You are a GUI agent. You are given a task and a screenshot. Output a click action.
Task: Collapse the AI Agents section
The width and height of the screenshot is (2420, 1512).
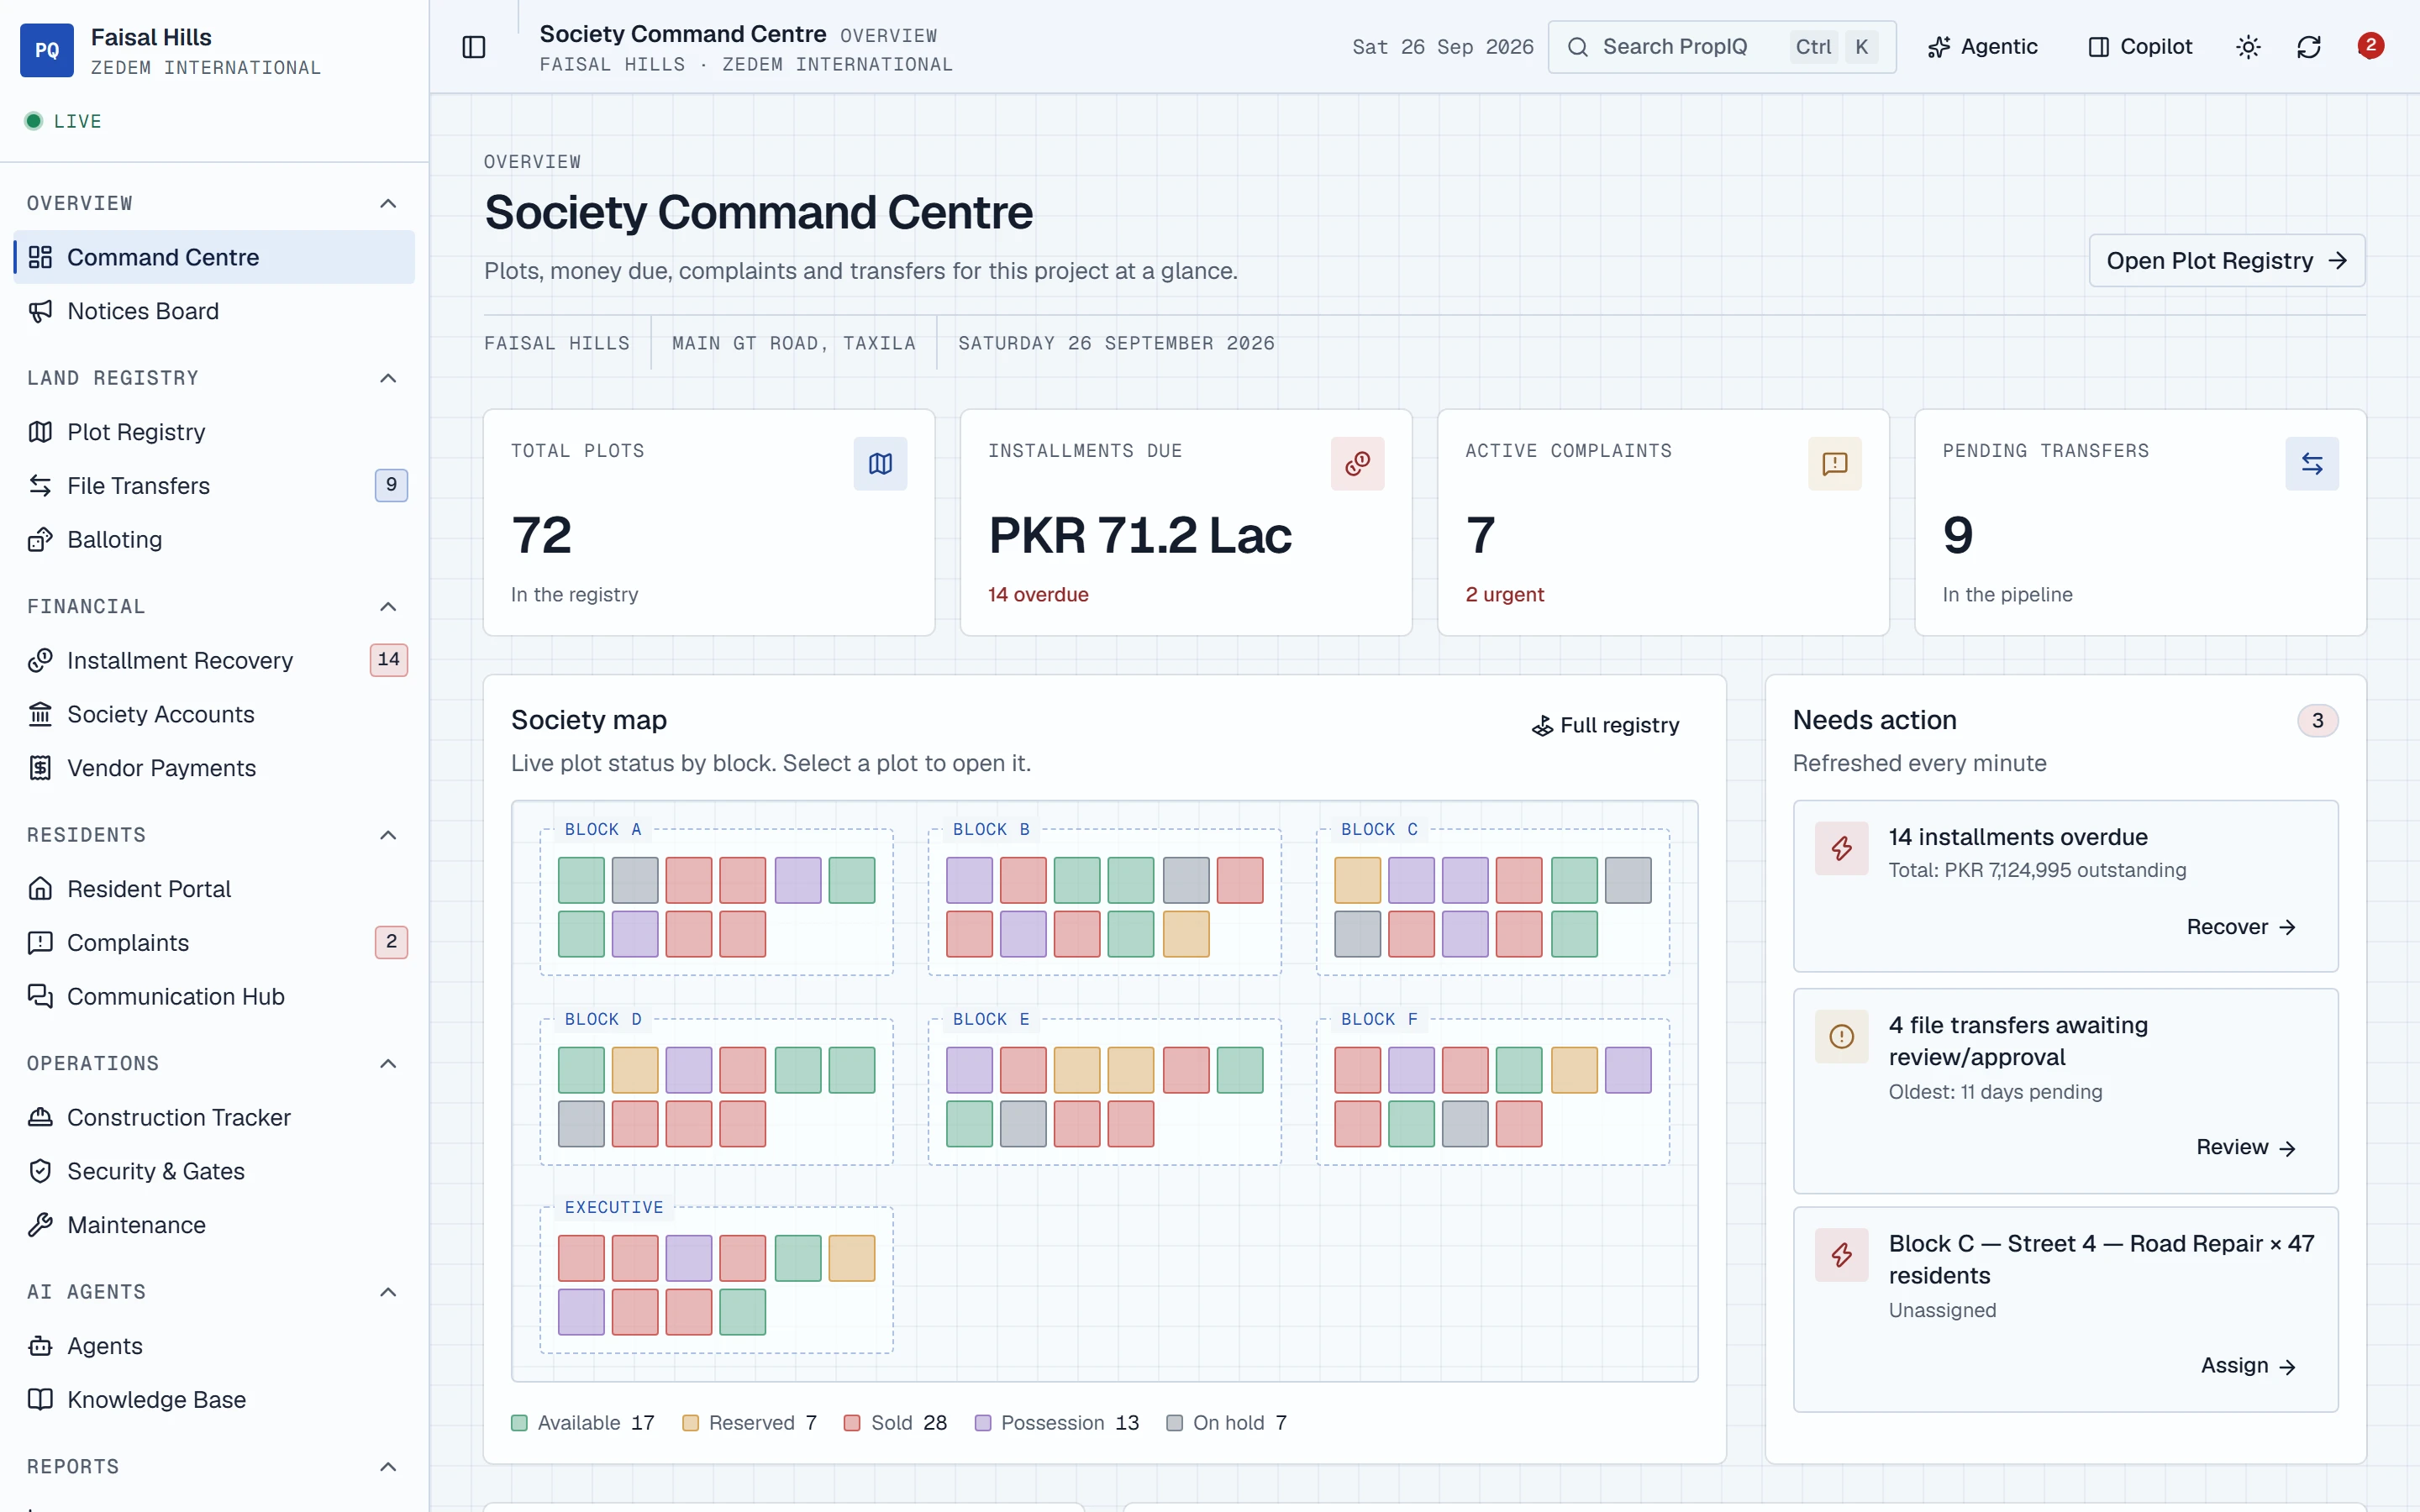(x=388, y=1292)
